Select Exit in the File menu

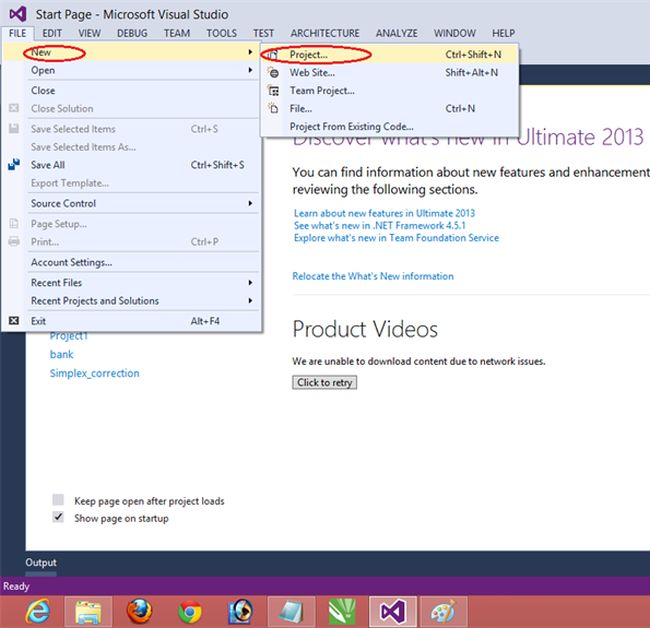131,320
